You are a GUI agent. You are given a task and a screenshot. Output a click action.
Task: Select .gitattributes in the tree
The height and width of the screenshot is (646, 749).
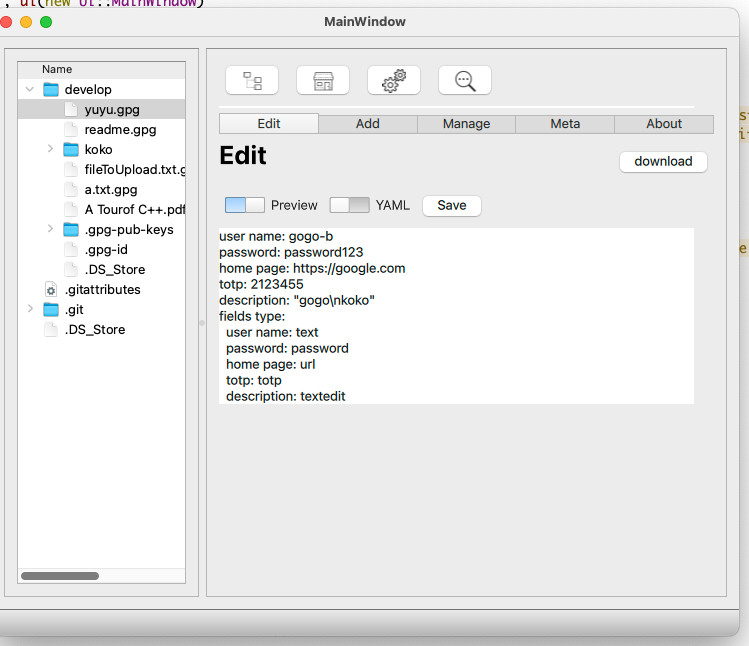coord(103,290)
